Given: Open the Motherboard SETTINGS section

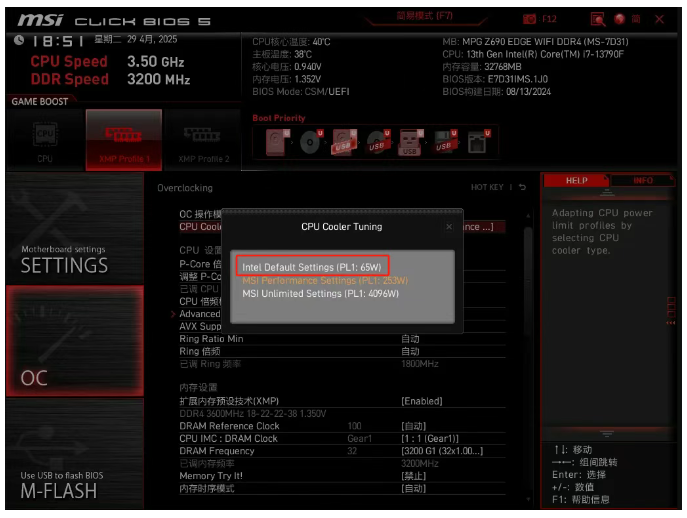Looking at the screenshot, I should point(75,228).
